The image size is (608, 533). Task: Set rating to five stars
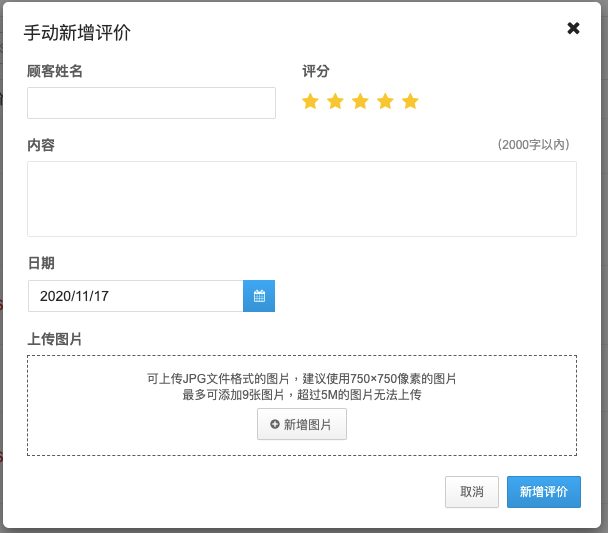(x=410, y=102)
